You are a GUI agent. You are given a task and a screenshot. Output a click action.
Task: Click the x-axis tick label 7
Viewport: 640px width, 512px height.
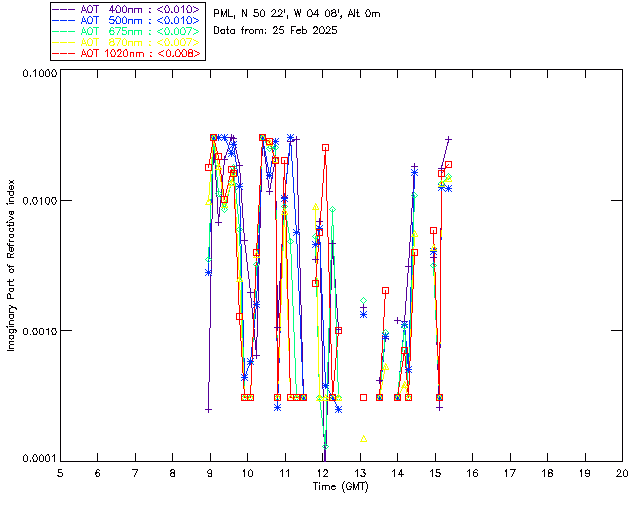click(135, 473)
